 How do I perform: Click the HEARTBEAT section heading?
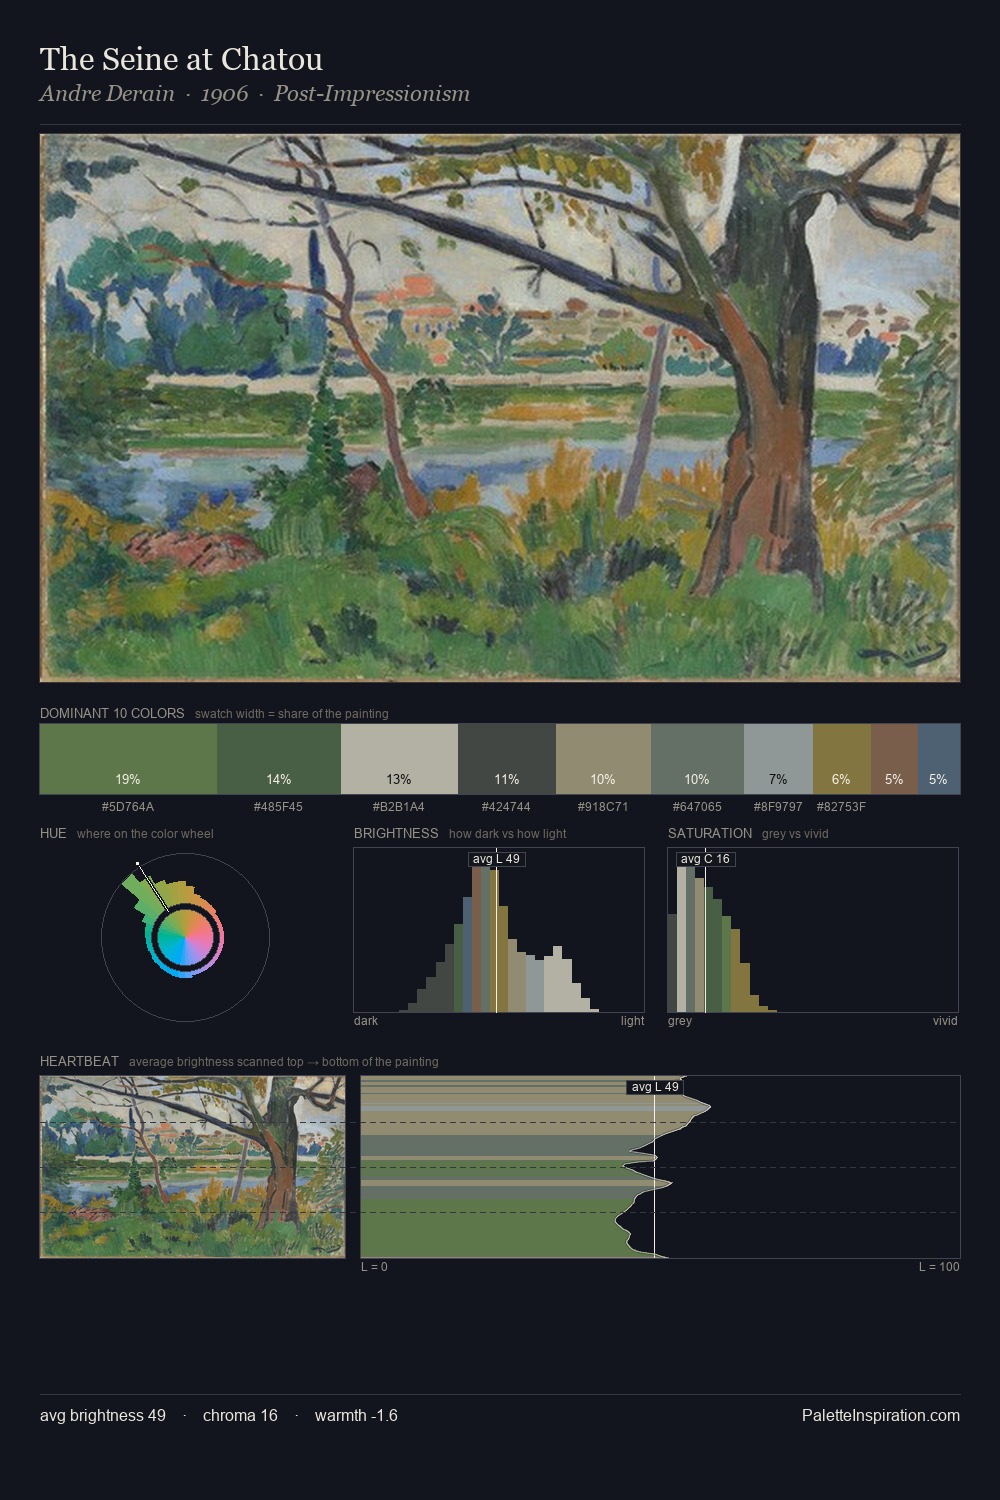[79, 1061]
